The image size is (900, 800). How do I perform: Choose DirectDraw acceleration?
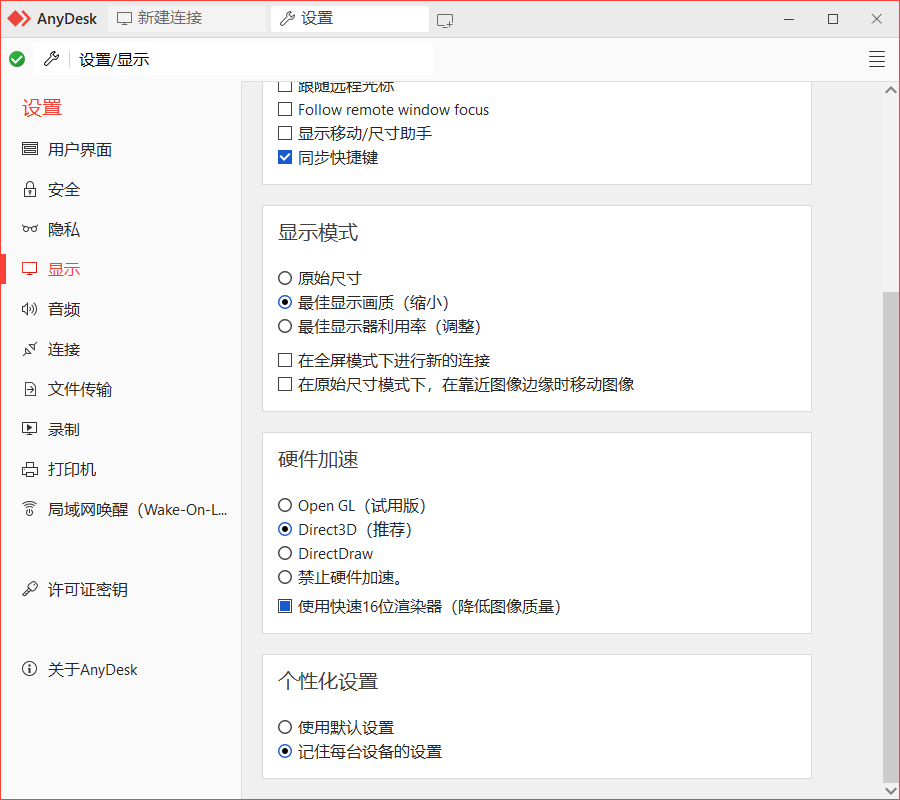point(285,553)
